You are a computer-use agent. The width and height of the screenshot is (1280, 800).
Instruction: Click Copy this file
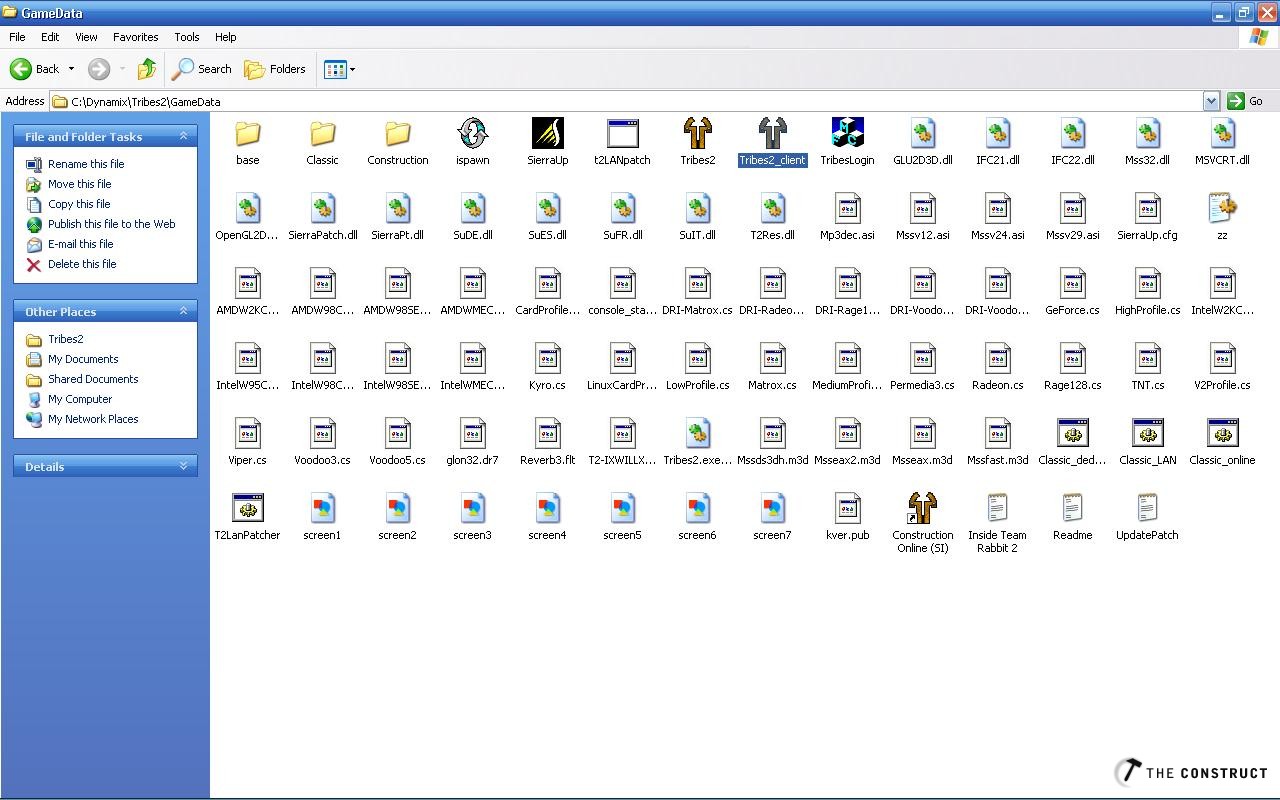(x=79, y=204)
